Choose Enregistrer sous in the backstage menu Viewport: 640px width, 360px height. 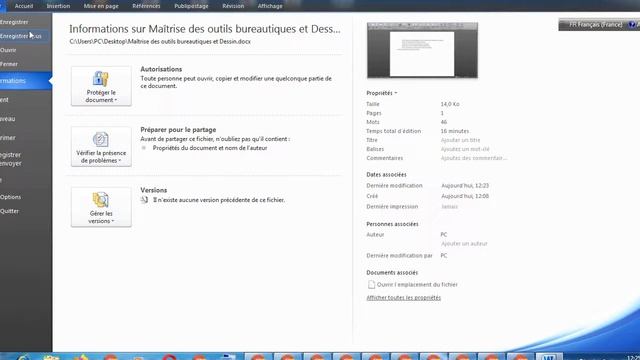[24, 36]
